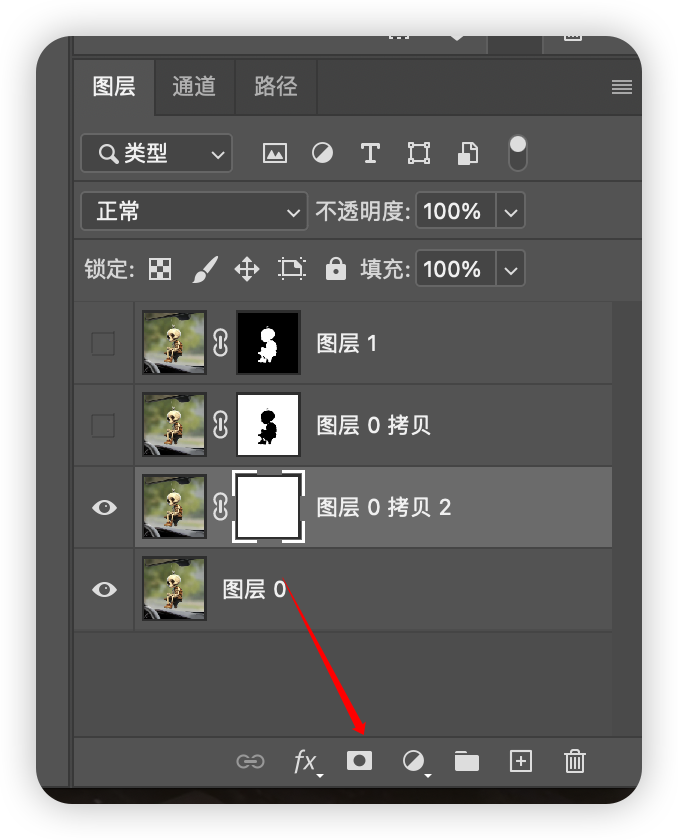Lock position move icon
The image size is (678, 840).
247,269
